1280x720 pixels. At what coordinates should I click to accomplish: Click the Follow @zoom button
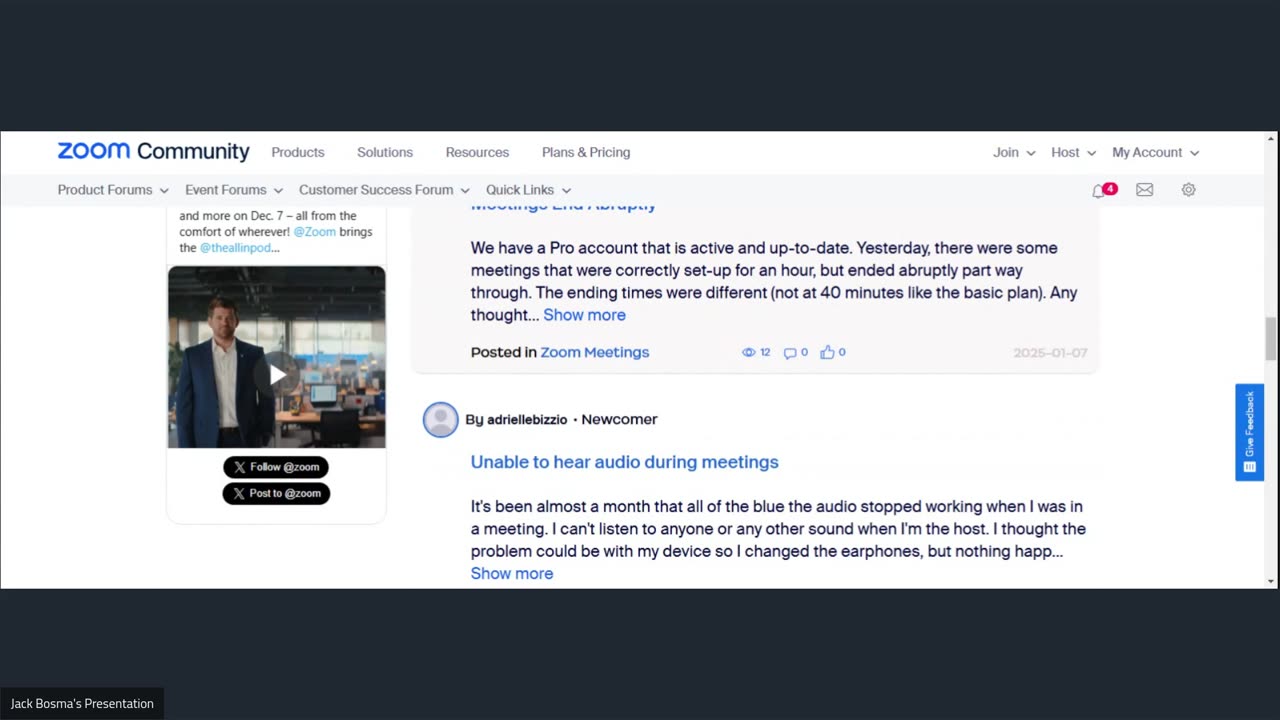(x=276, y=467)
